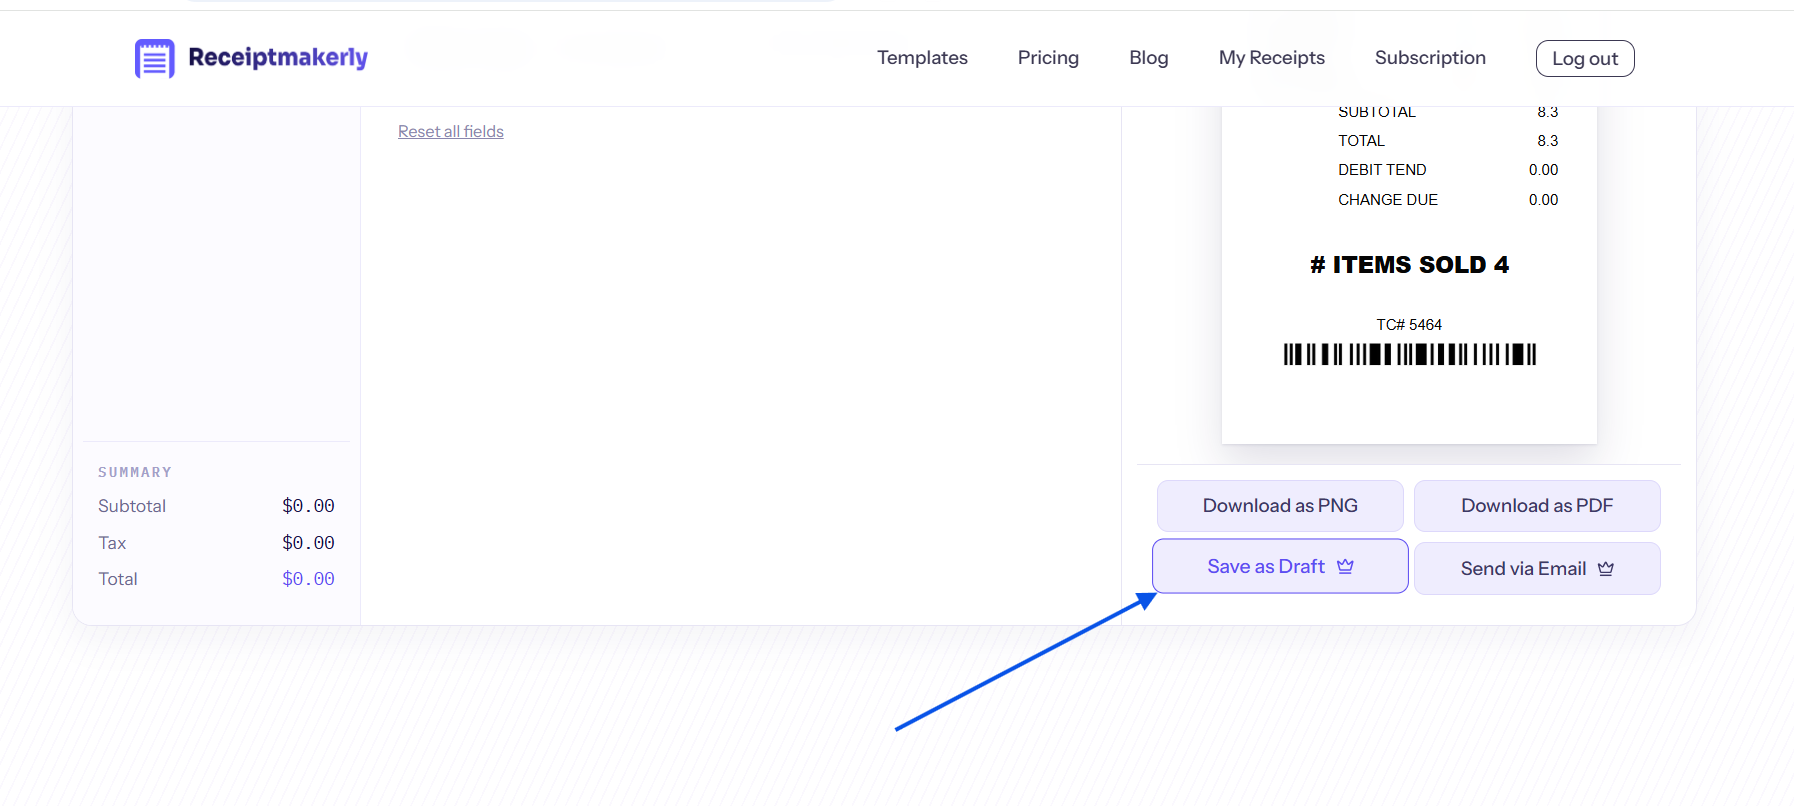Screen dimensions: 1794x806
Task: Click the 'Total' label in the summary
Action: [118, 579]
